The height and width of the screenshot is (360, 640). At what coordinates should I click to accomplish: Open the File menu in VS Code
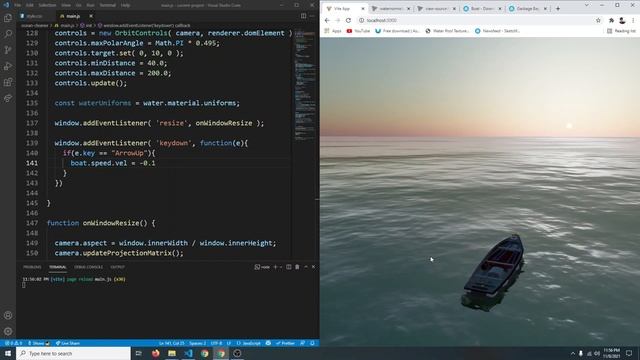(x=17, y=5)
